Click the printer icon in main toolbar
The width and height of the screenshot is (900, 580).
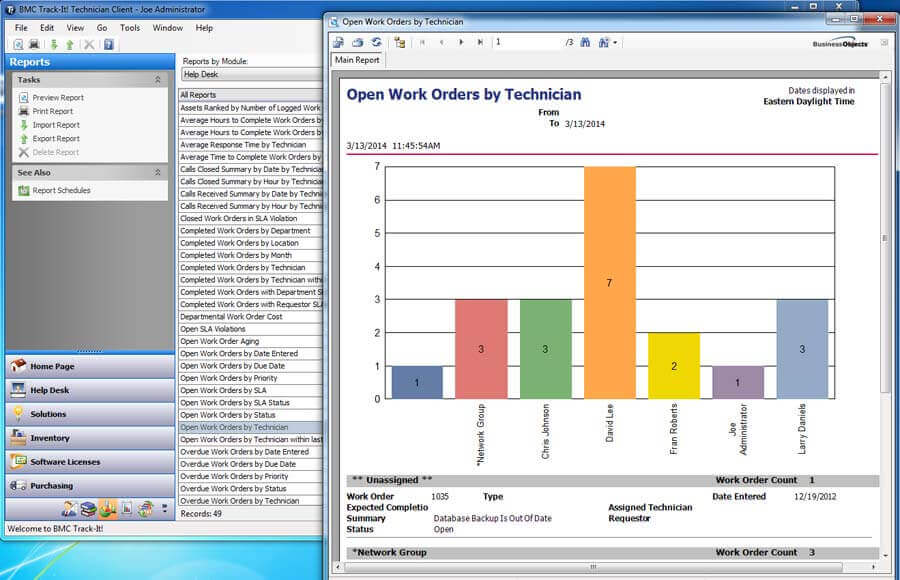coord(34,44)
